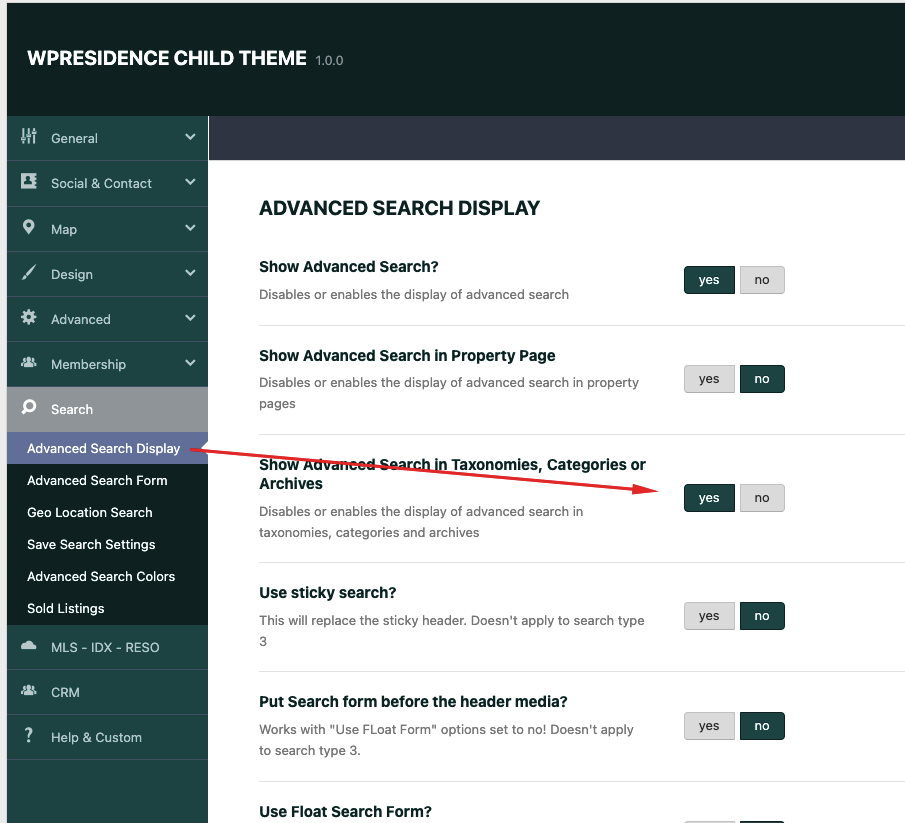
Task: Open Sold Listings submenu
Action: (107, 608)
